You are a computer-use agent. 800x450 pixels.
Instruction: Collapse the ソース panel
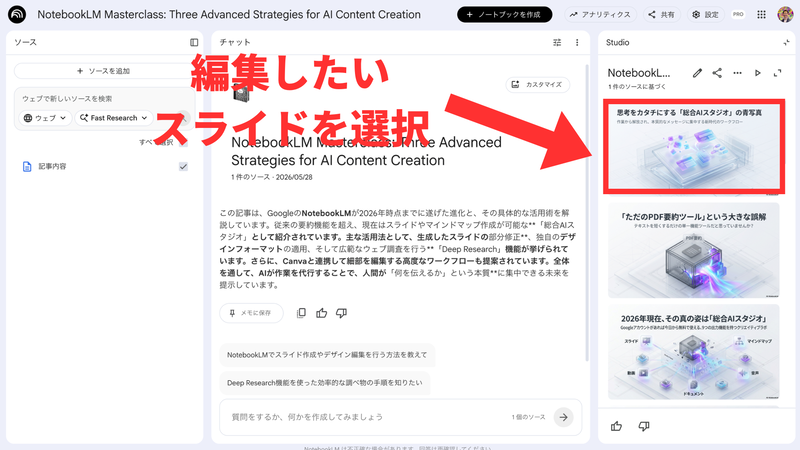(194, 42)
